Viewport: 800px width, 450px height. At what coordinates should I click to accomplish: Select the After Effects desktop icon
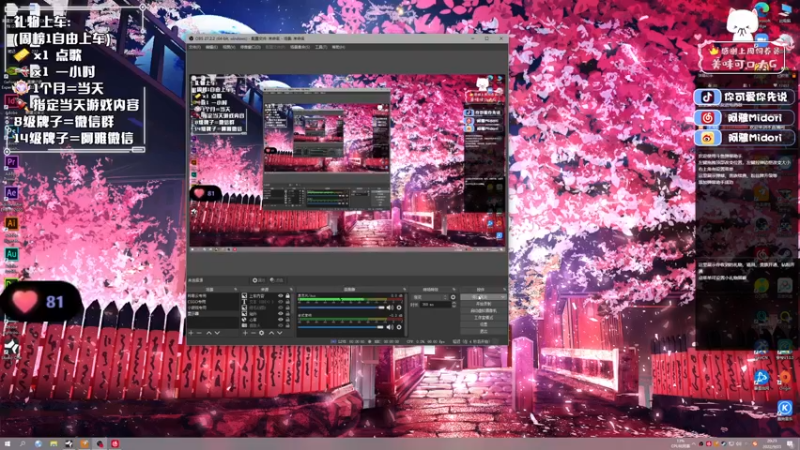point(11,193)
